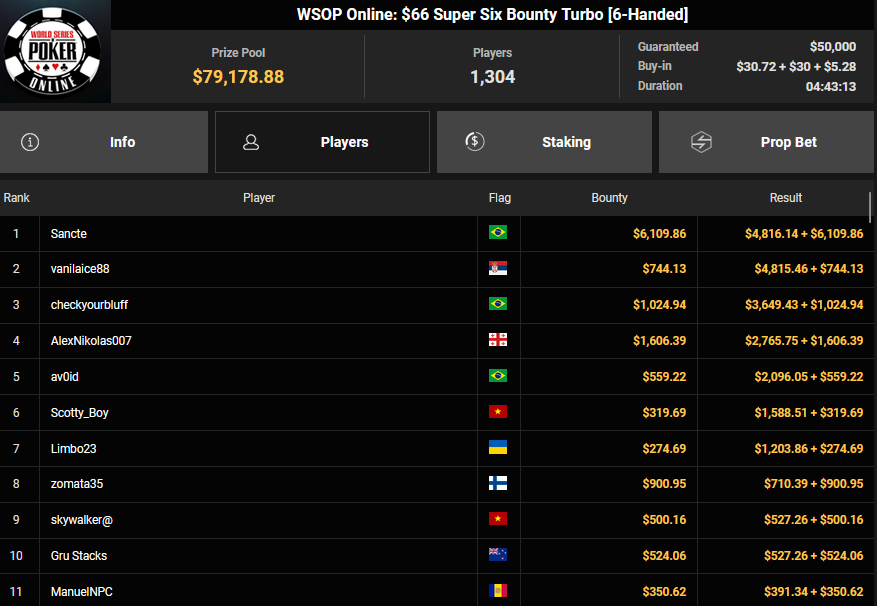Sort by the Result column header
Screen dimensions: 877x606
click(x=785, y=198)
